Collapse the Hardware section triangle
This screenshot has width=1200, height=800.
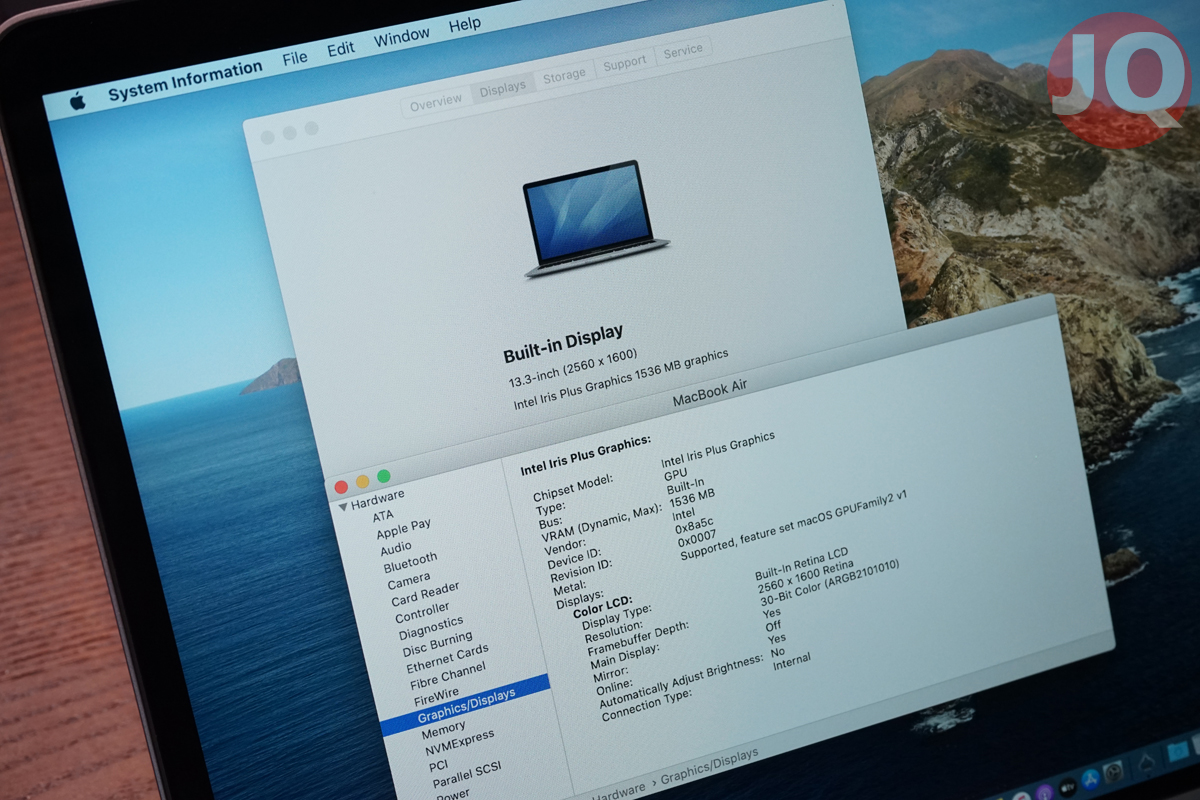[344, 506]
